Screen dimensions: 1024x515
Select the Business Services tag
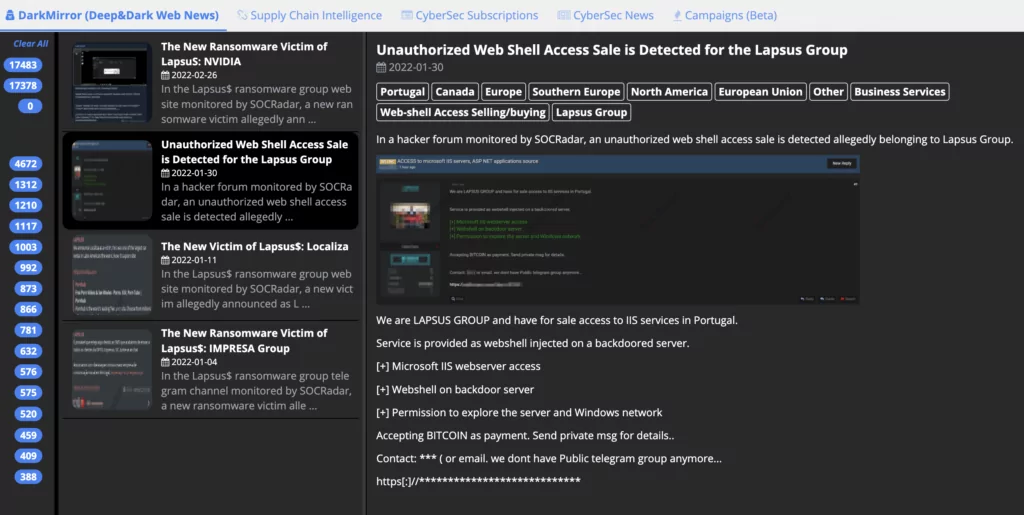(x=900, y=92)
